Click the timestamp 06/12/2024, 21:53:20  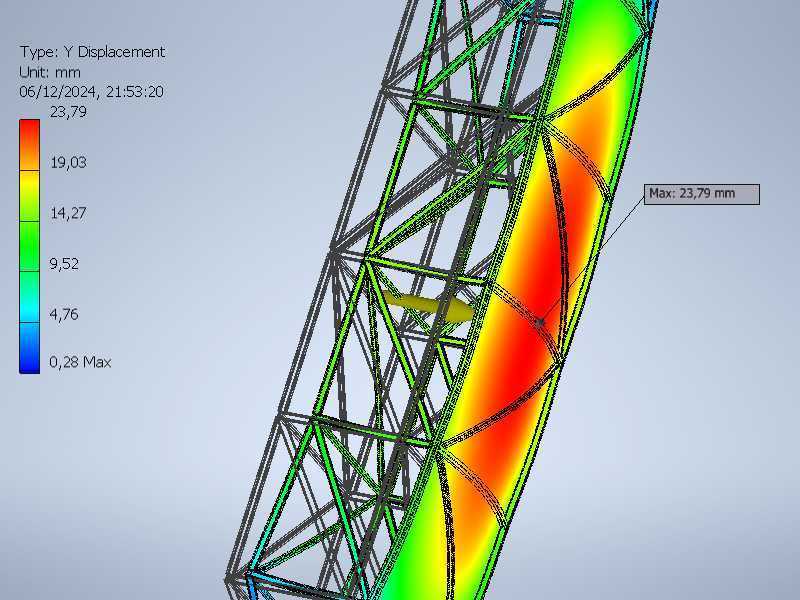(x=91, y=92)
